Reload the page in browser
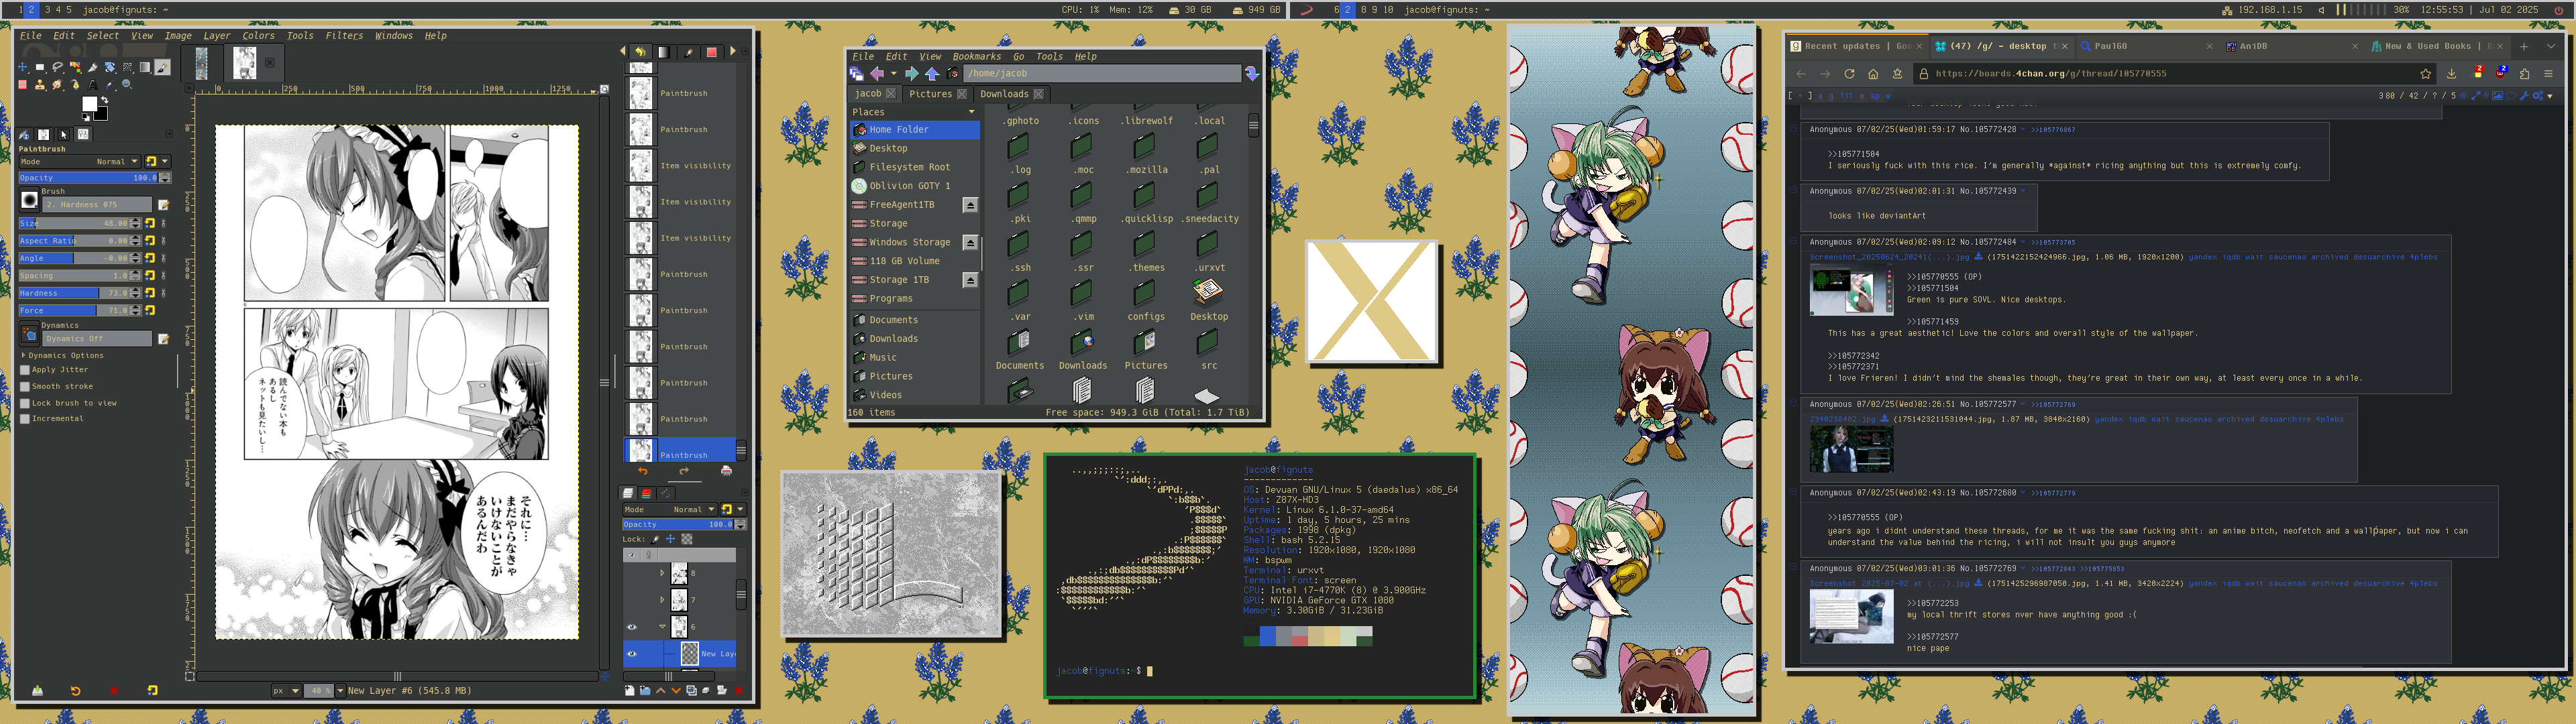The image size is (2576, 724). pyautogui.click(x=1850, y=74)
